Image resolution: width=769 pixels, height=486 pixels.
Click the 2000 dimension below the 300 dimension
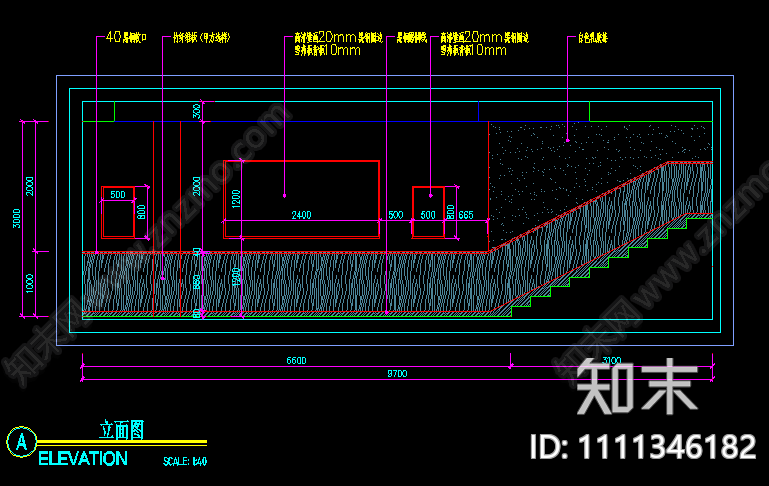[197, 186]
